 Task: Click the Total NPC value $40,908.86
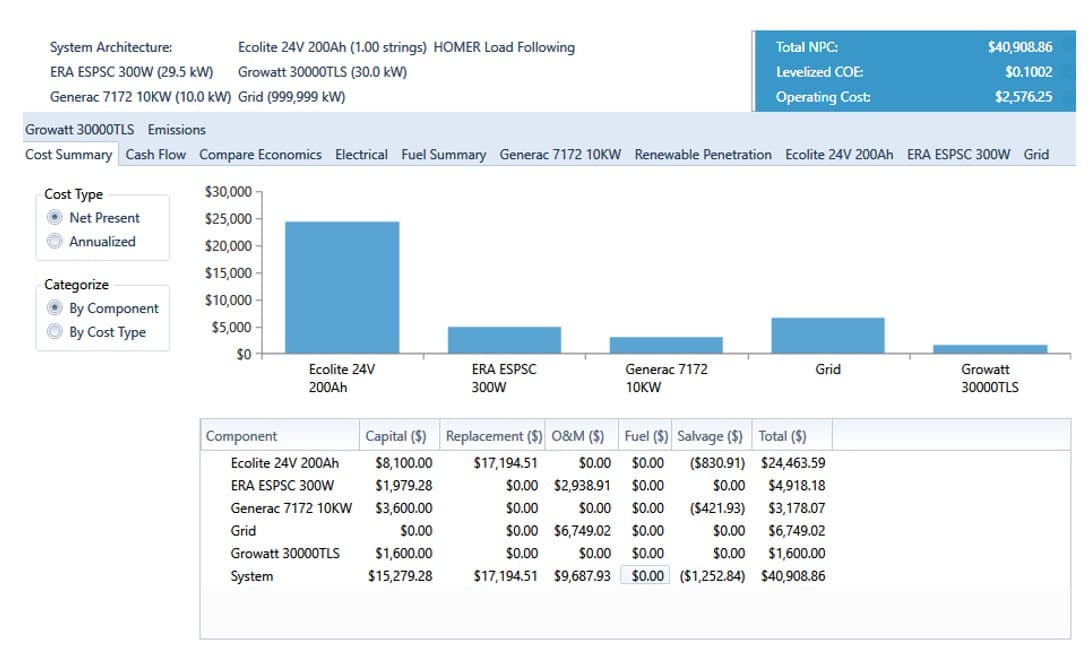tap(1020, 47)
